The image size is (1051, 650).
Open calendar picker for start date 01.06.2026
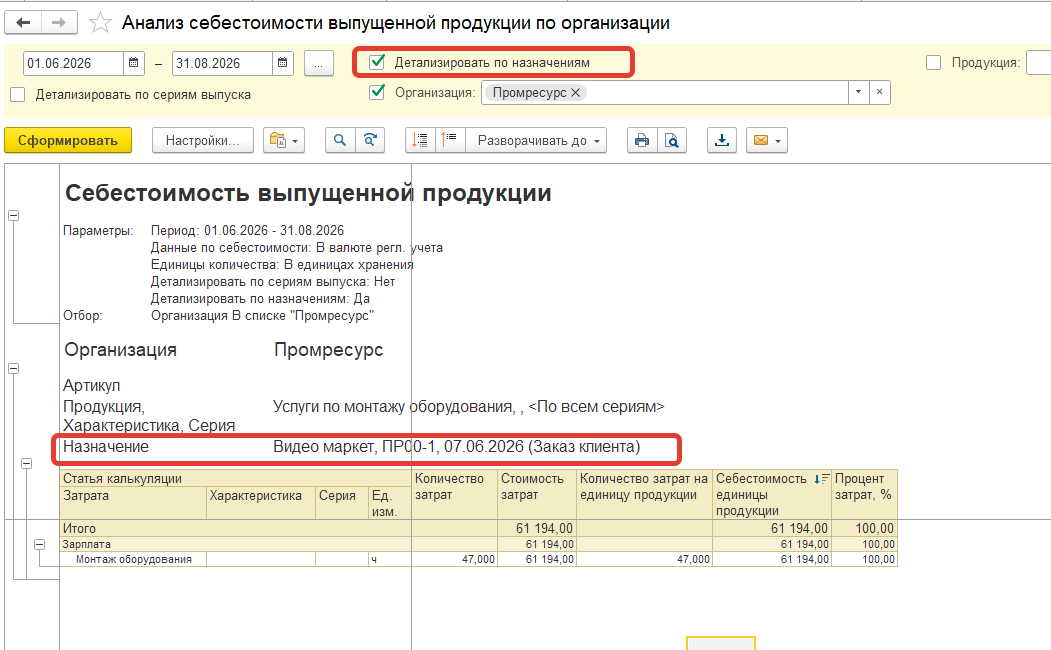[x=133, y=63]
